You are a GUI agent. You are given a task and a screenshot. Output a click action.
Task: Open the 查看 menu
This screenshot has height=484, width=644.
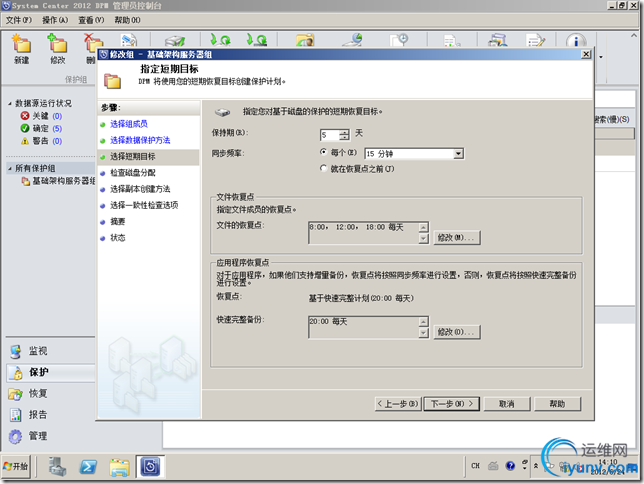91,20
